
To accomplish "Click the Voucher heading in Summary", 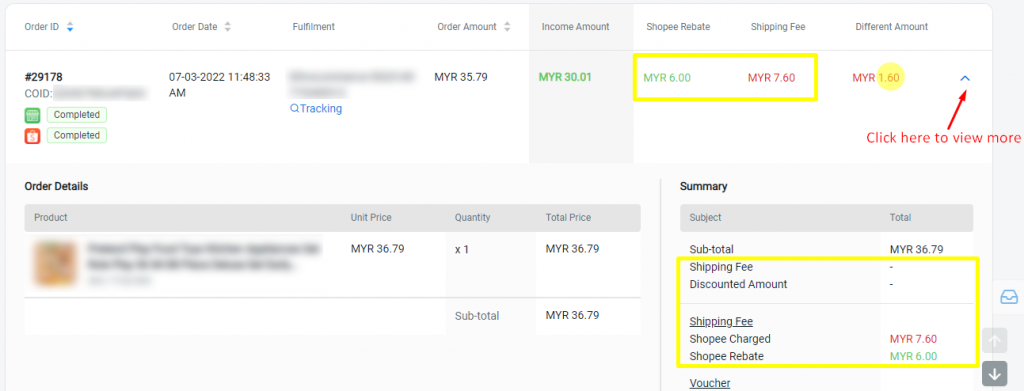I will click(x=710, y=383).
